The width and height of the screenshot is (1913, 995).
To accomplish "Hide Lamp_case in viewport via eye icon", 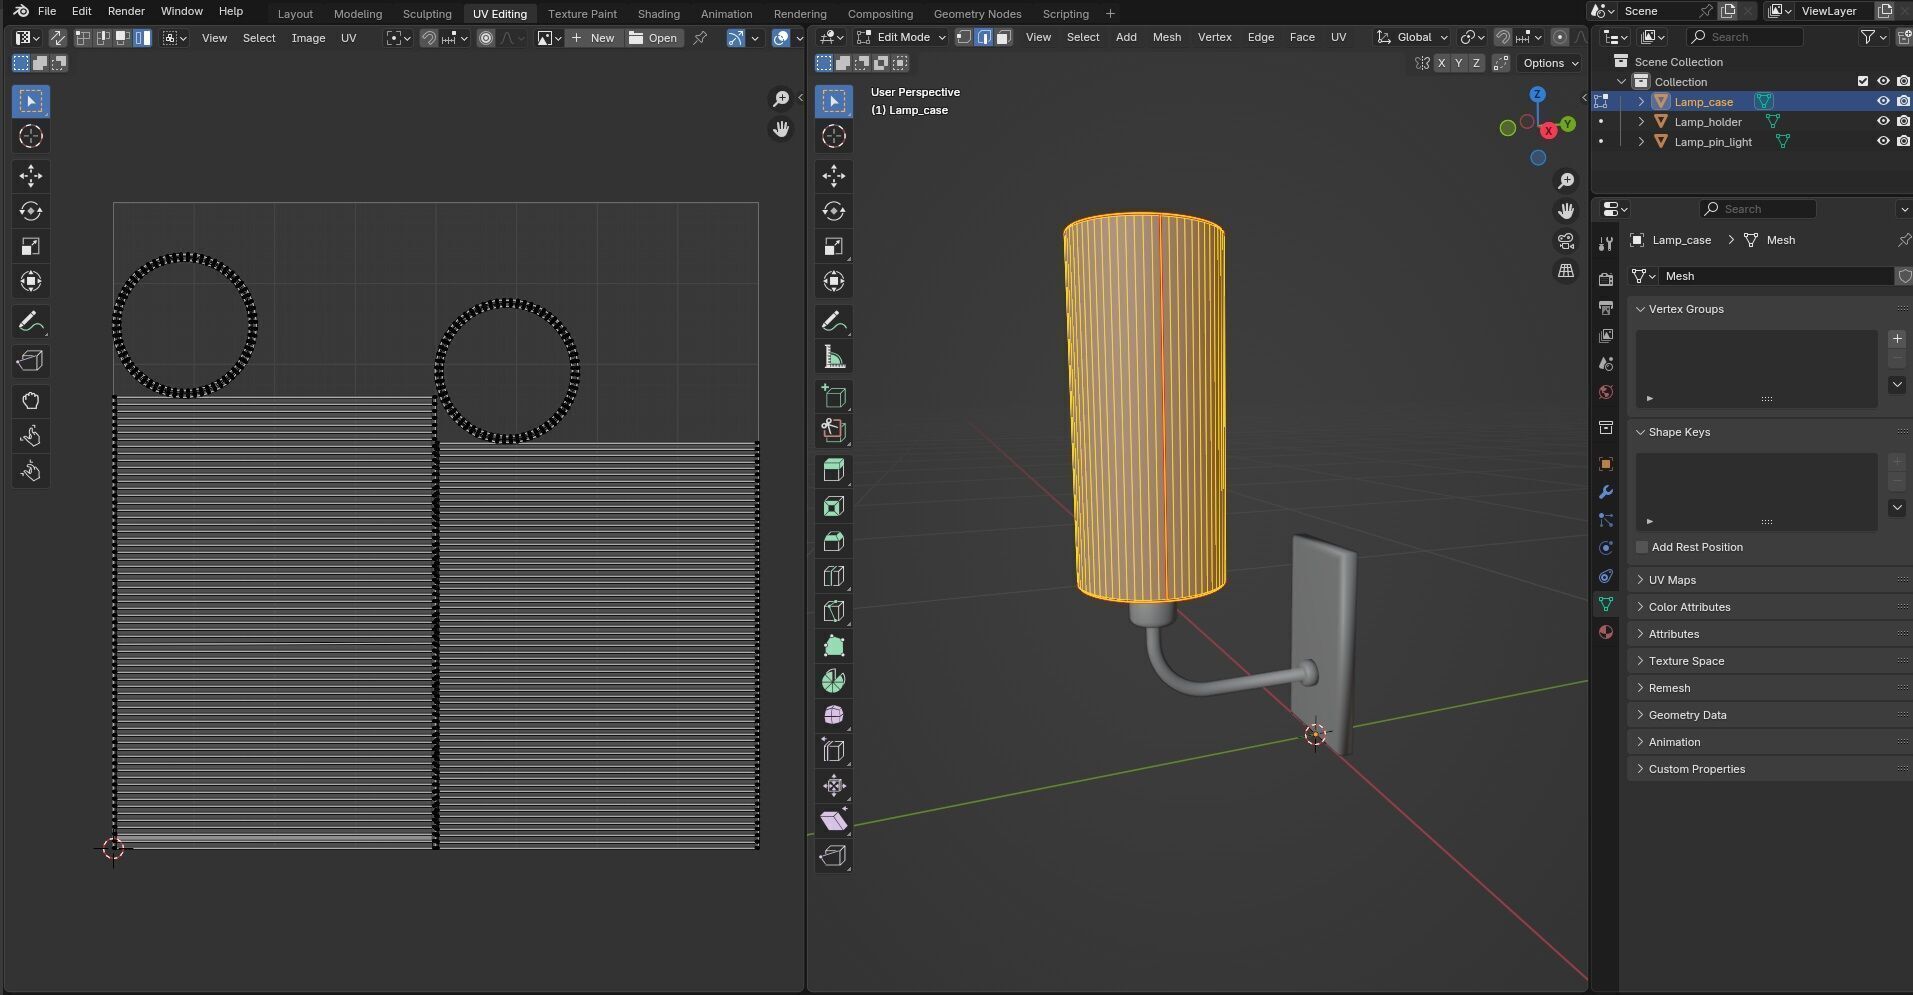I will [1883, 101].
